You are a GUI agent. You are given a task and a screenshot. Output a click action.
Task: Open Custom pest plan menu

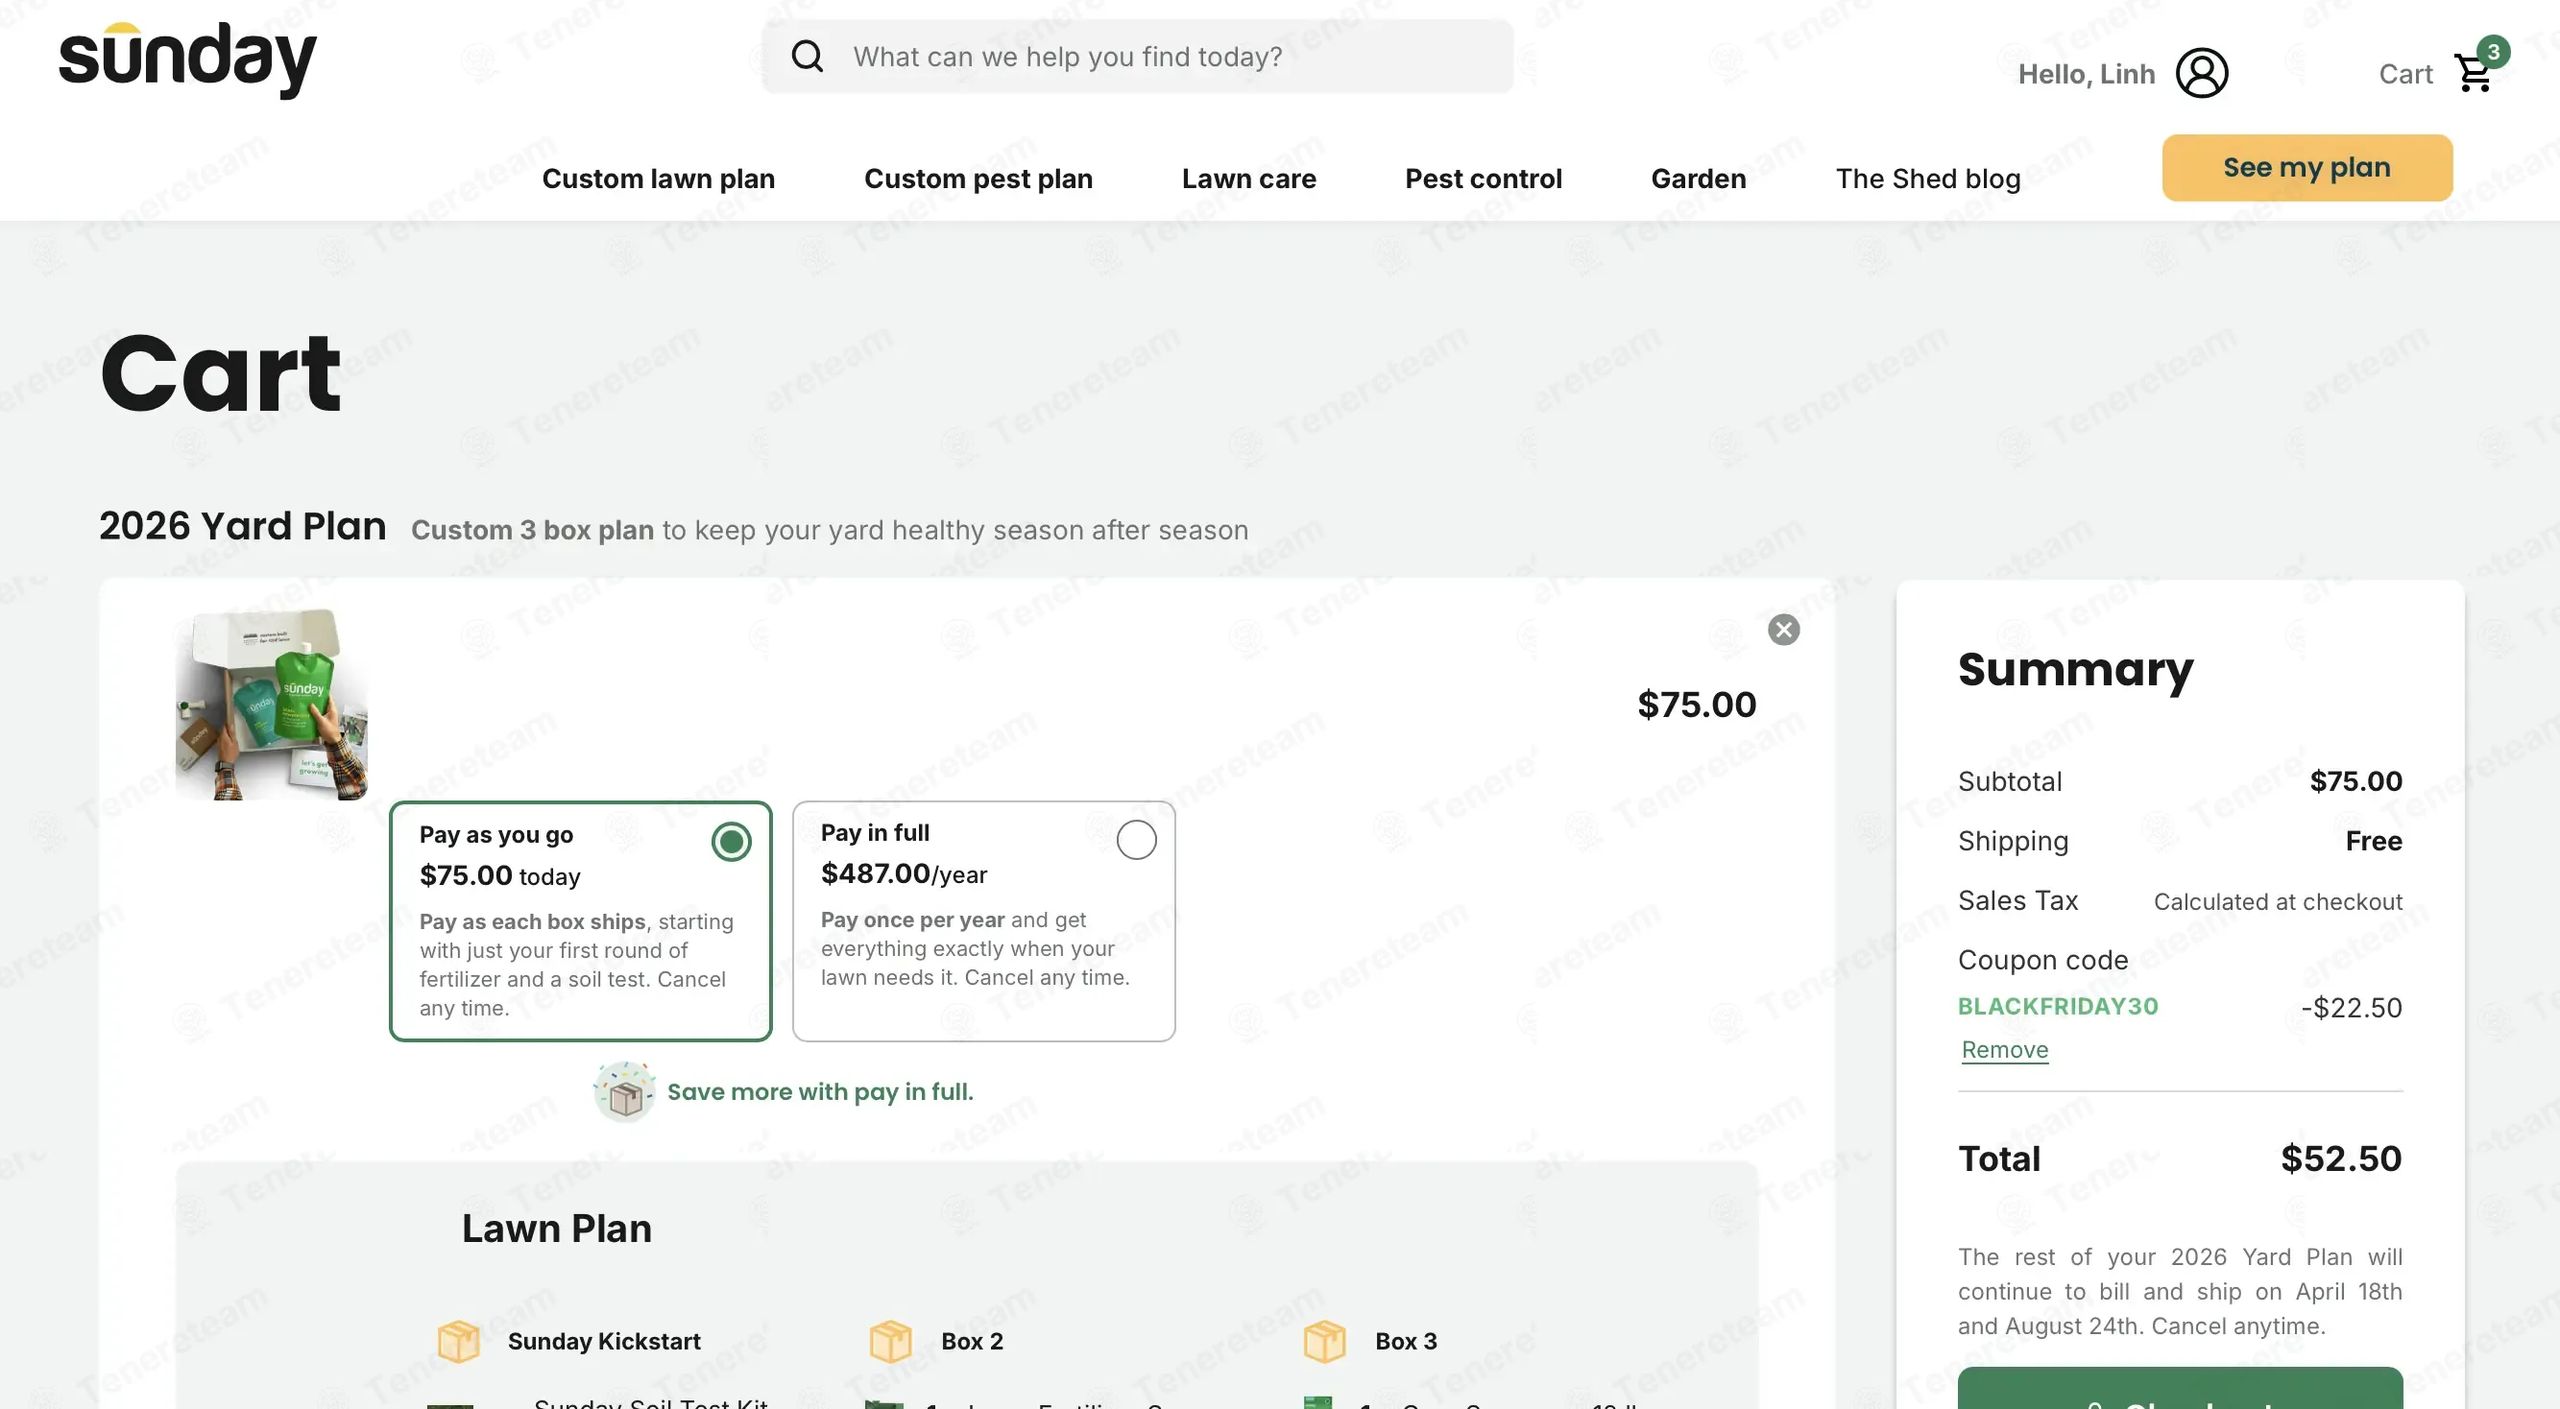coord(978,179)
